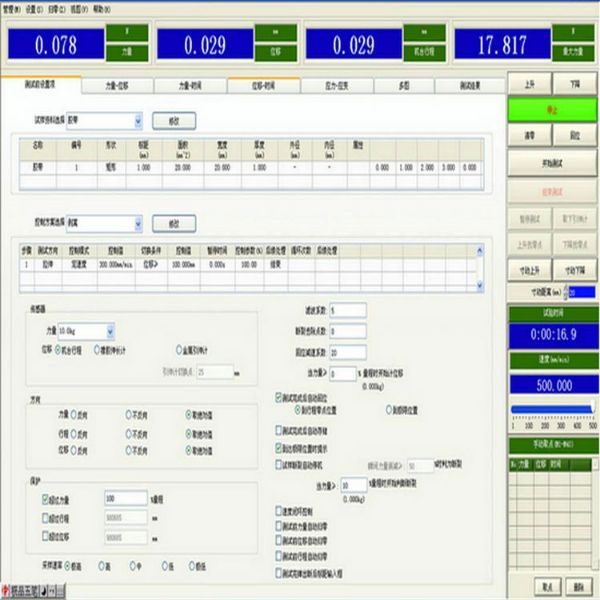Screen dimensions: 600x600
Task: Enable the 超过行程 protection checkbox
Action: (x=46, y=517)
